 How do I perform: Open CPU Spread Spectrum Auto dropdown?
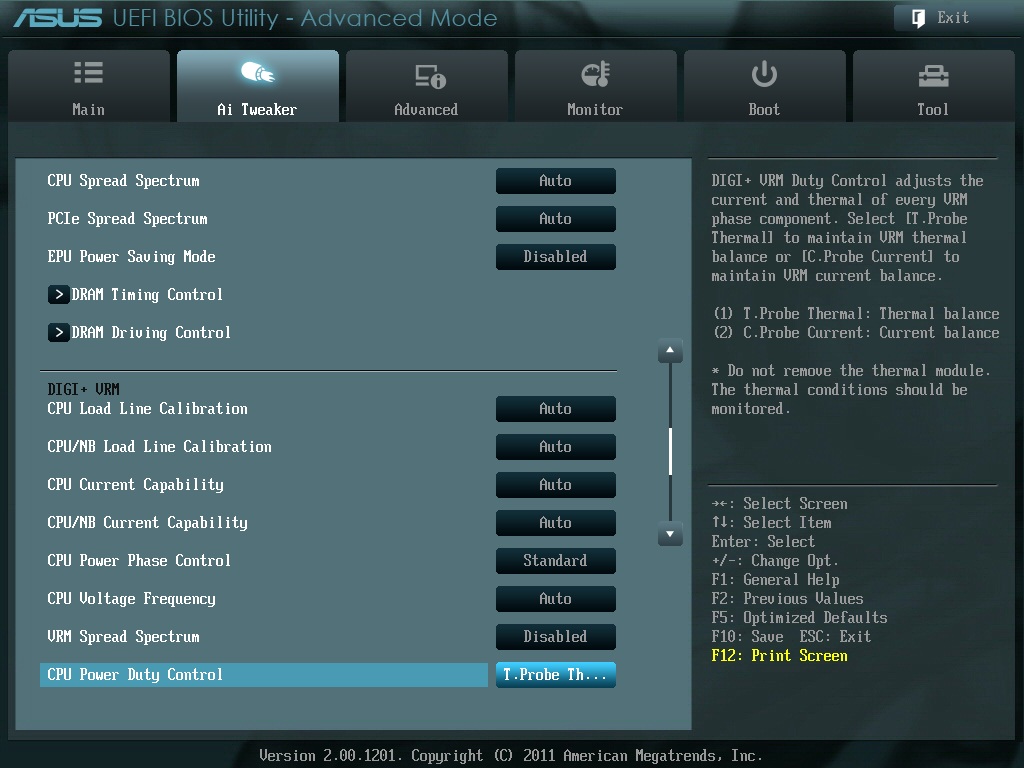[x=556, y=181]
